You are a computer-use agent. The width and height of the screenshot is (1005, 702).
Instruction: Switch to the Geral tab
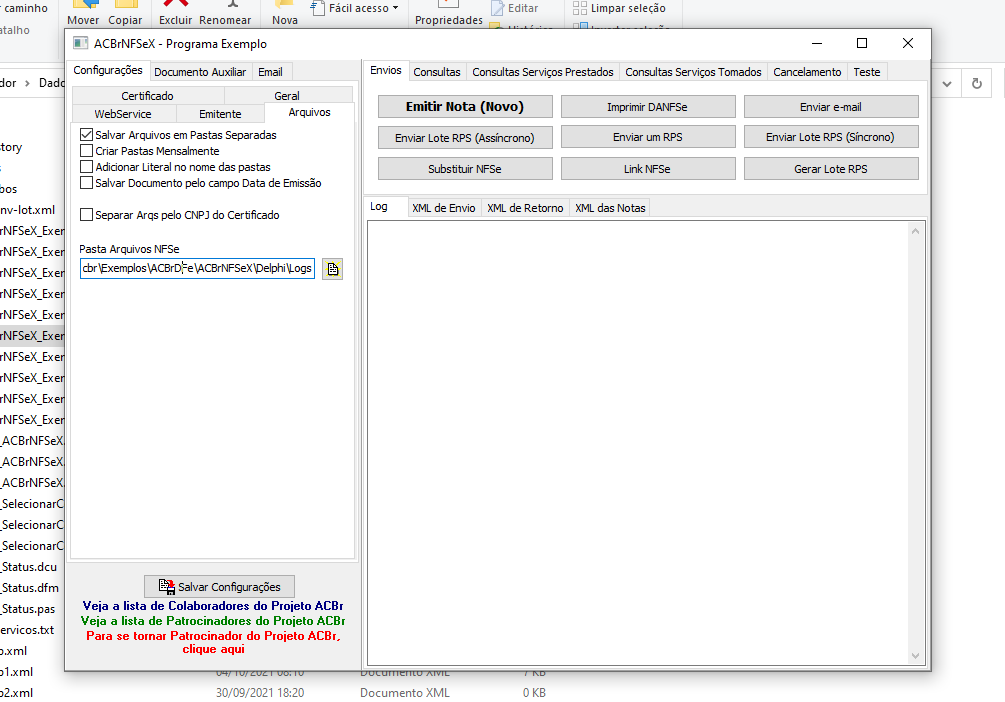pos(287,96)
